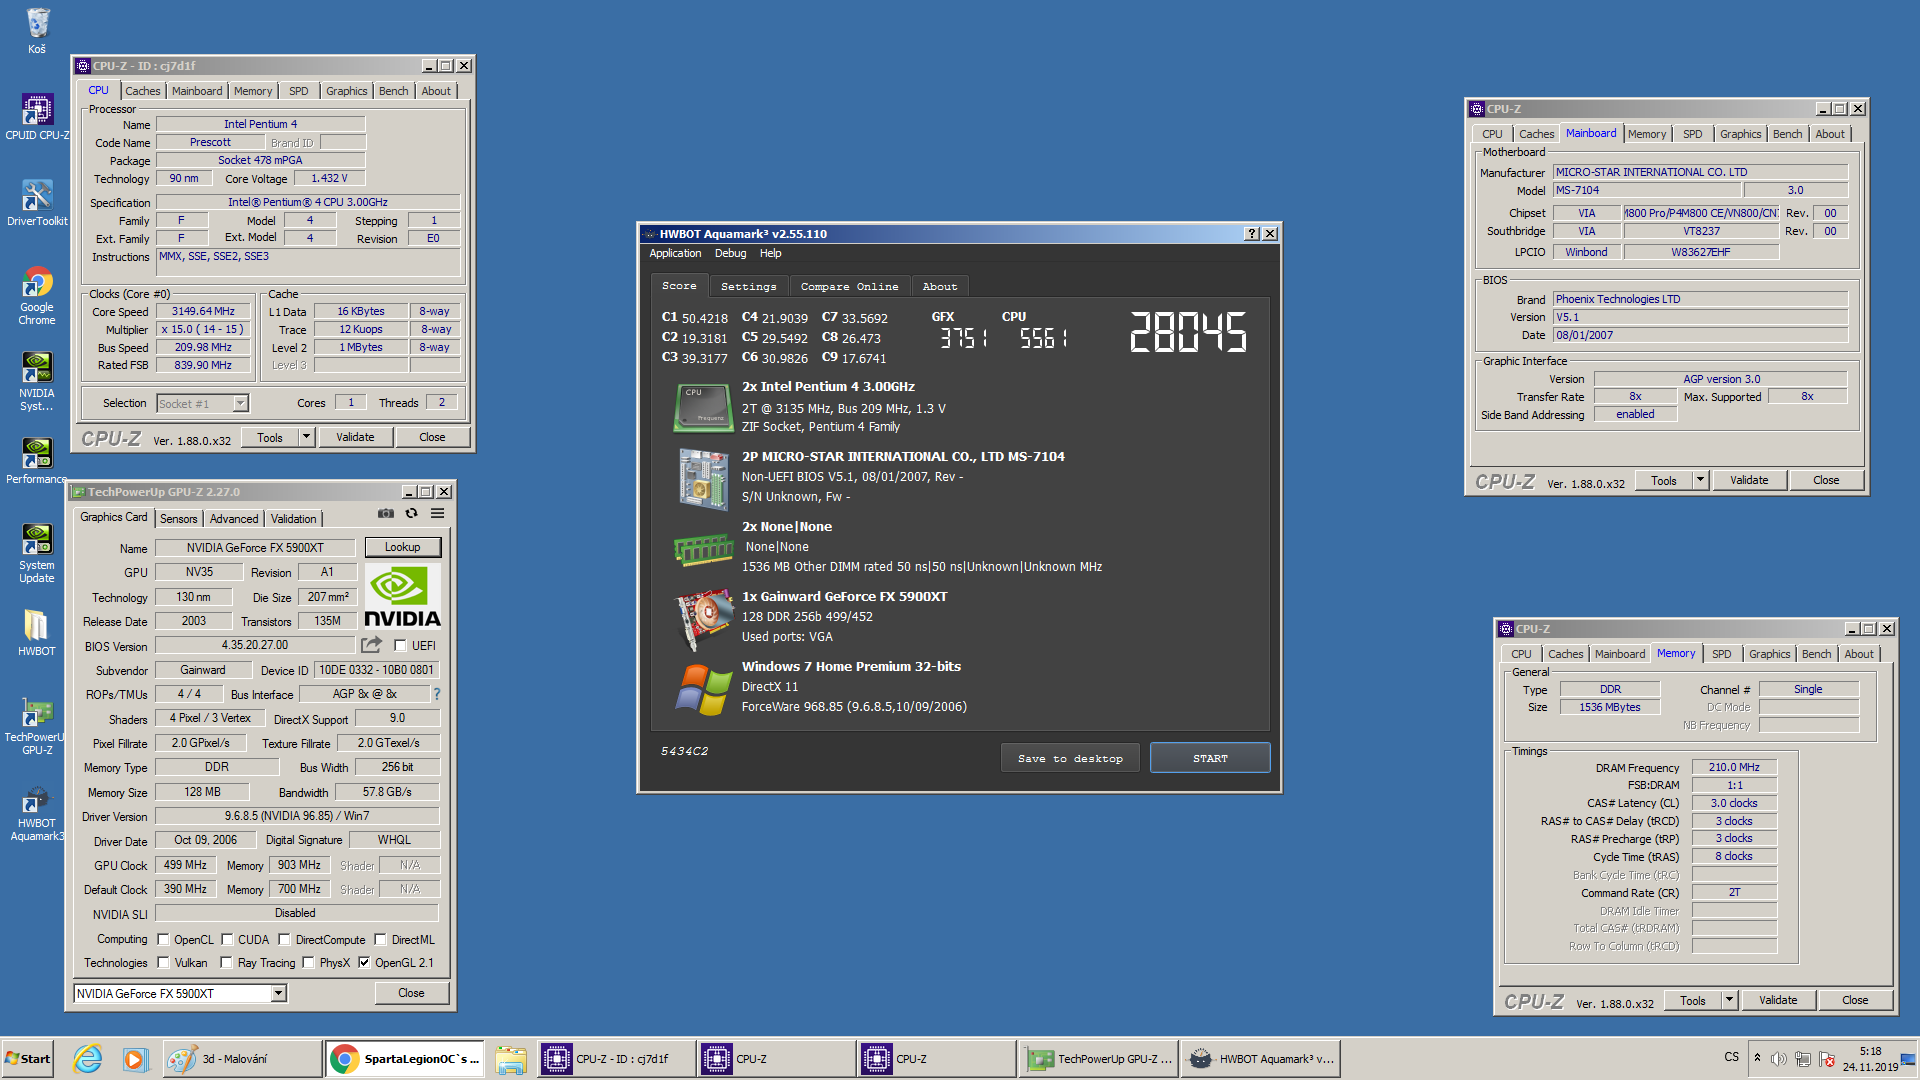Click the network tray icon
Screen dimensions: 1920x1080
(x=1803, y=1059)
